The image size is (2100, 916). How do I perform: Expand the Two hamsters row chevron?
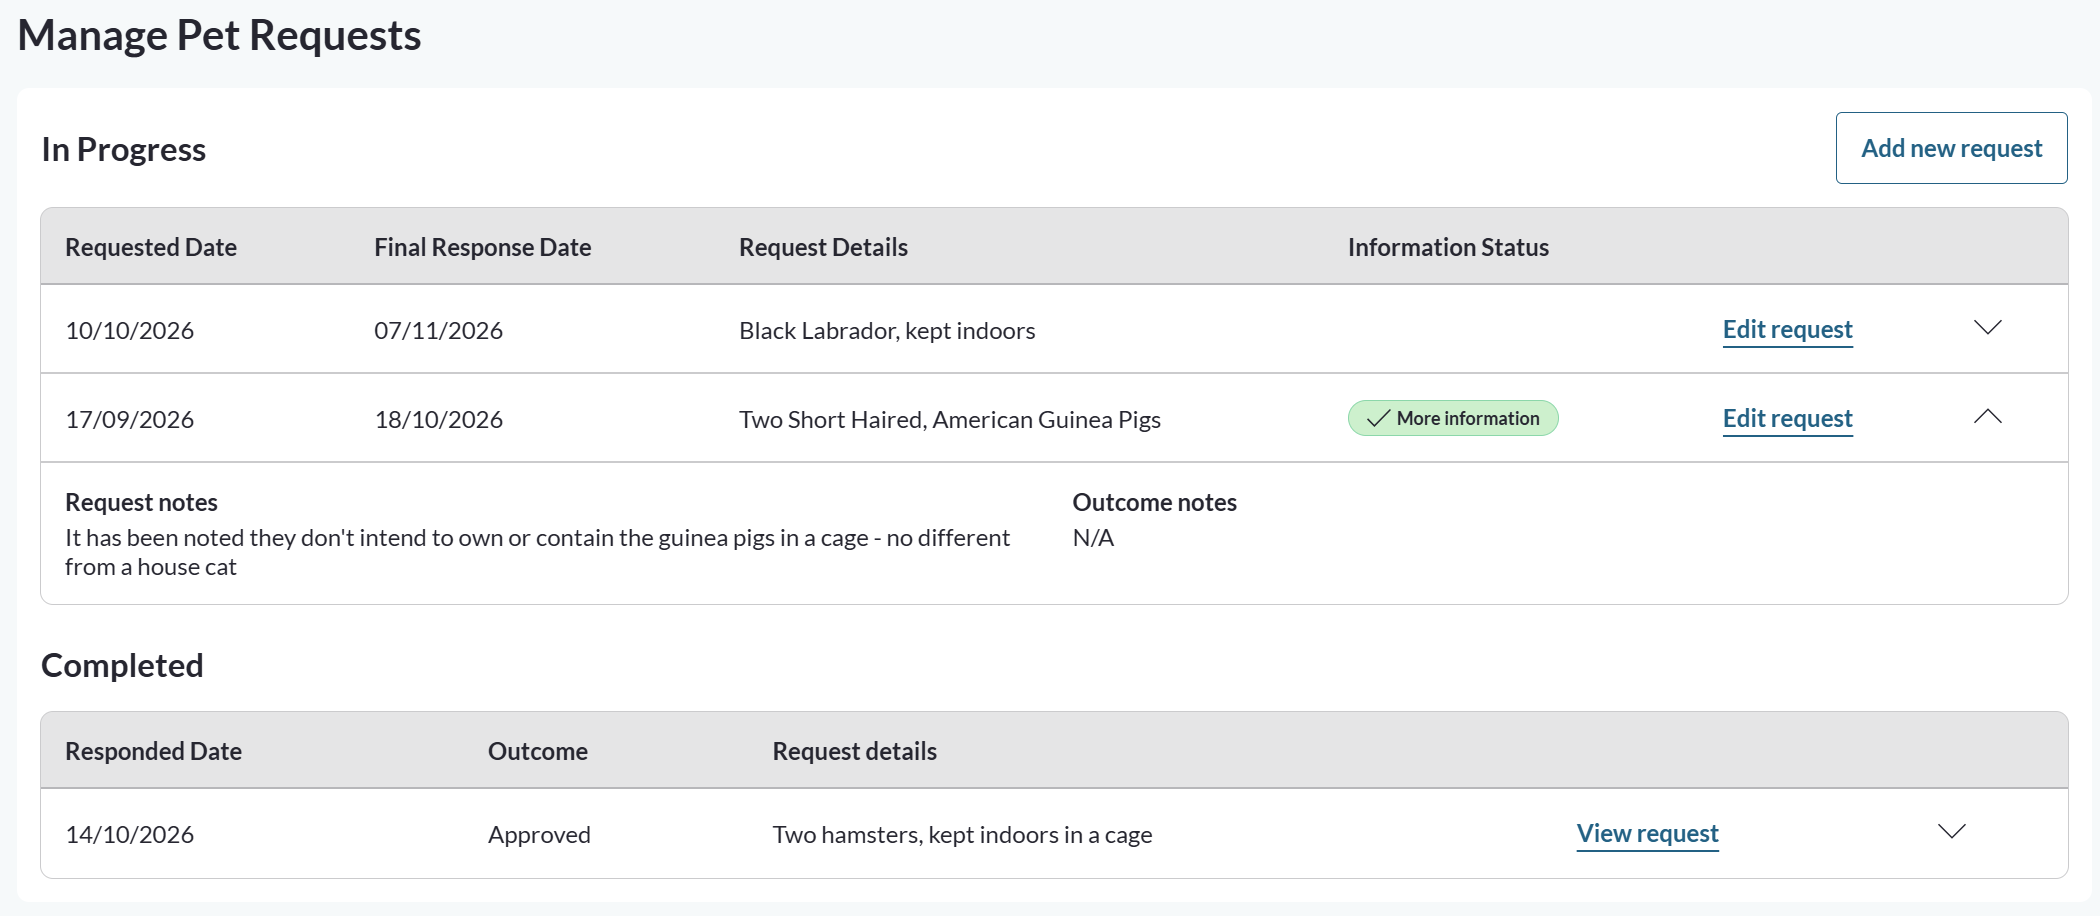click(1951, 832)
